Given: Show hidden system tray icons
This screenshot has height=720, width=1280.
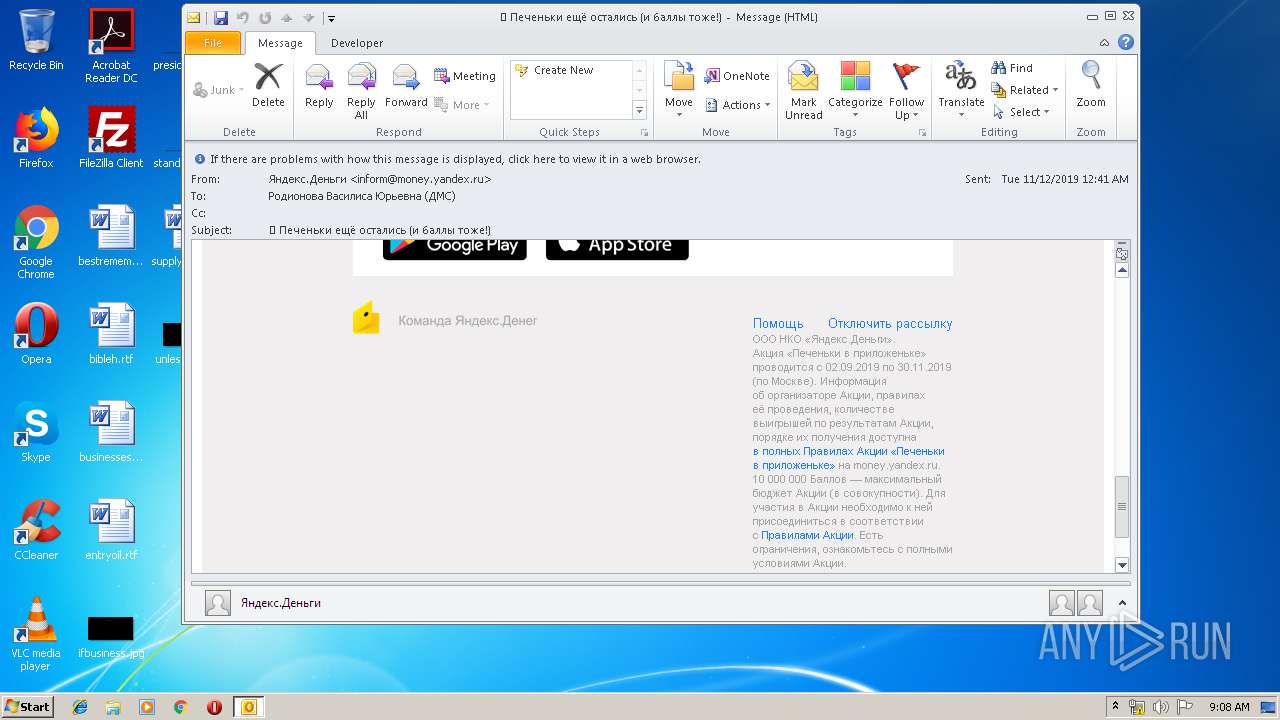Looking at the screenshot, I should (x=1115, y=707).
